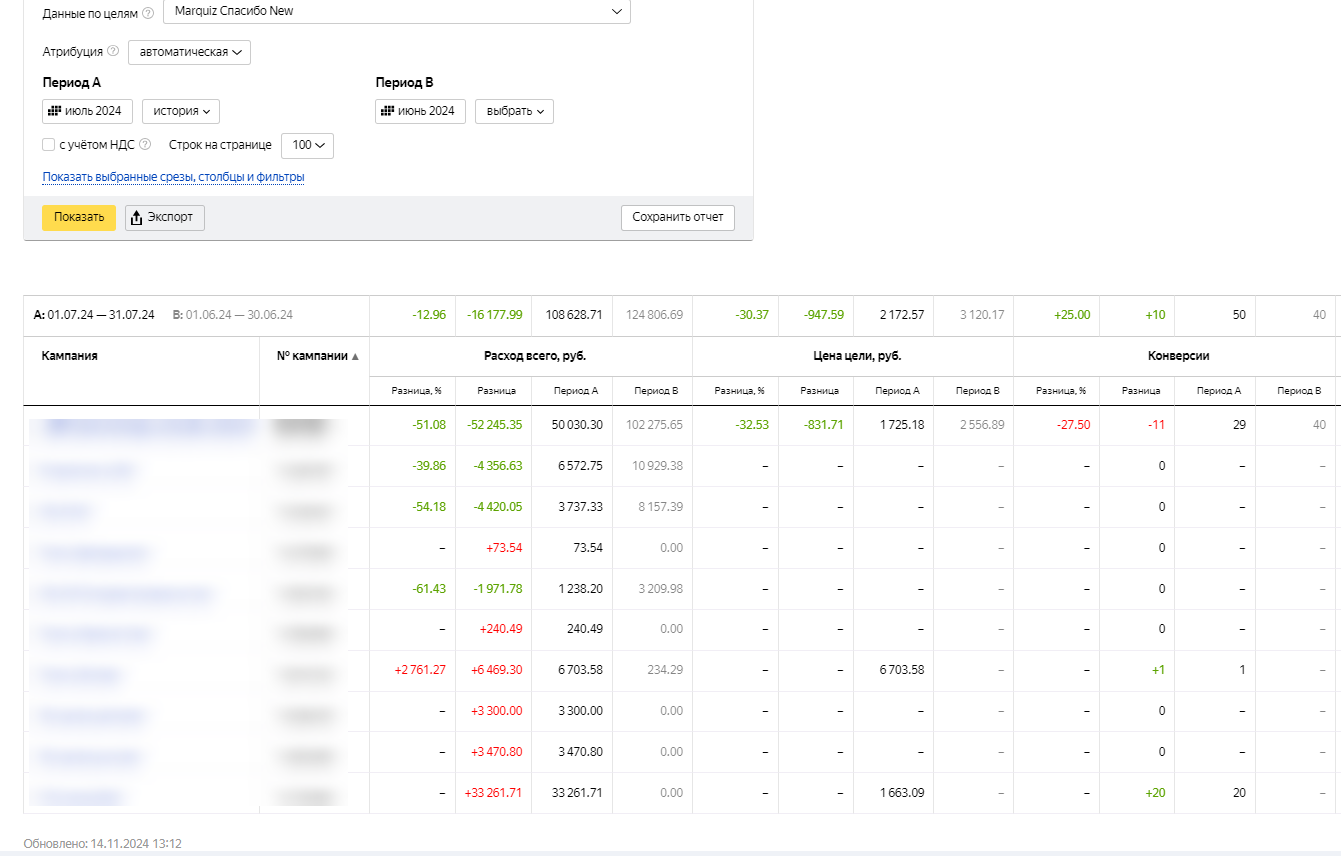Click spend cell 3 737.33
The height and width of the screenshot is (856, 1341).
580,507
